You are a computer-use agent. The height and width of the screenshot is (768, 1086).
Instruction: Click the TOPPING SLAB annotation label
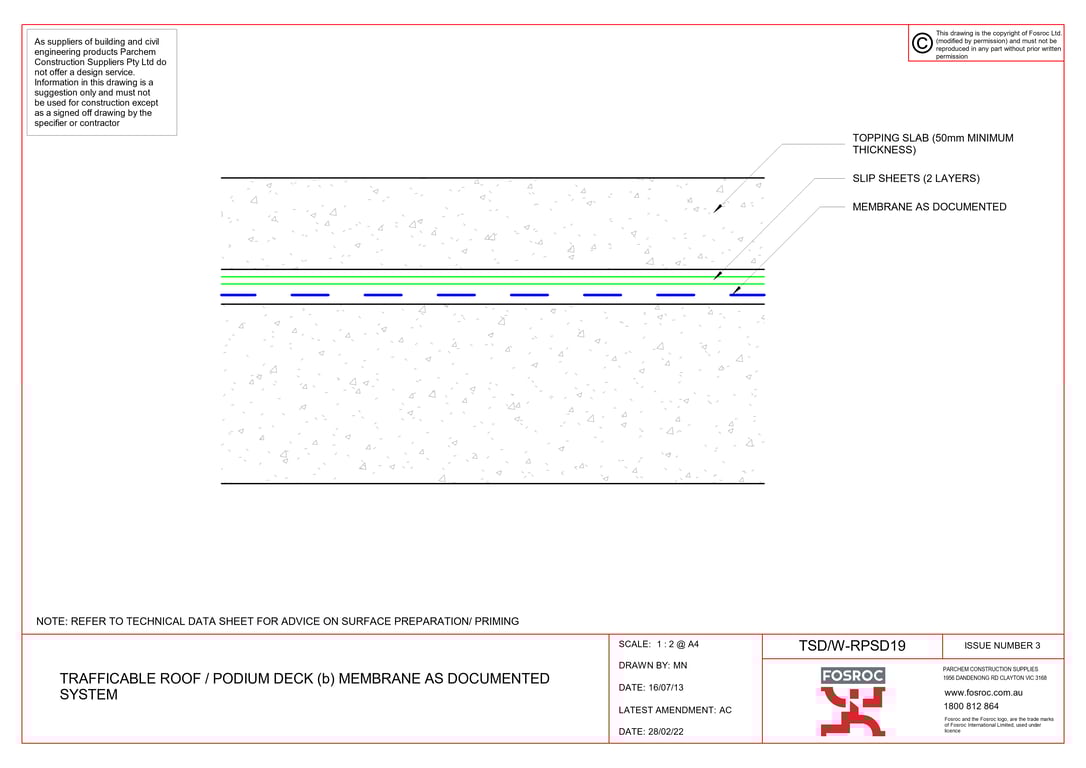(x=932, y=144)
